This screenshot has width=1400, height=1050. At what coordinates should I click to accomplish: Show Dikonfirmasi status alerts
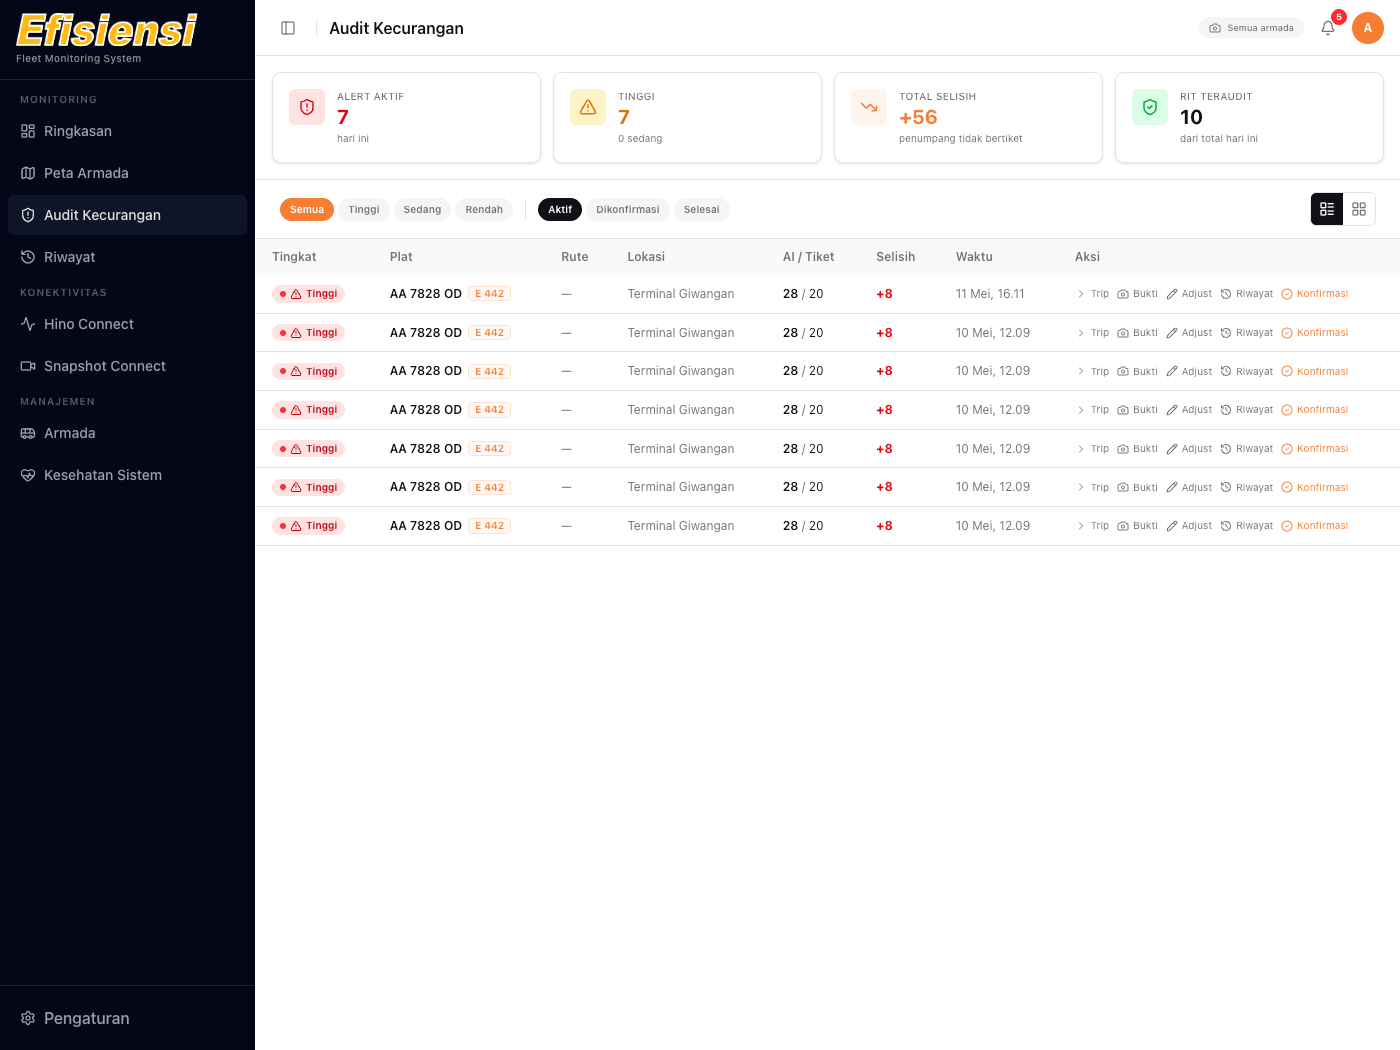click(x=628, y=210)
